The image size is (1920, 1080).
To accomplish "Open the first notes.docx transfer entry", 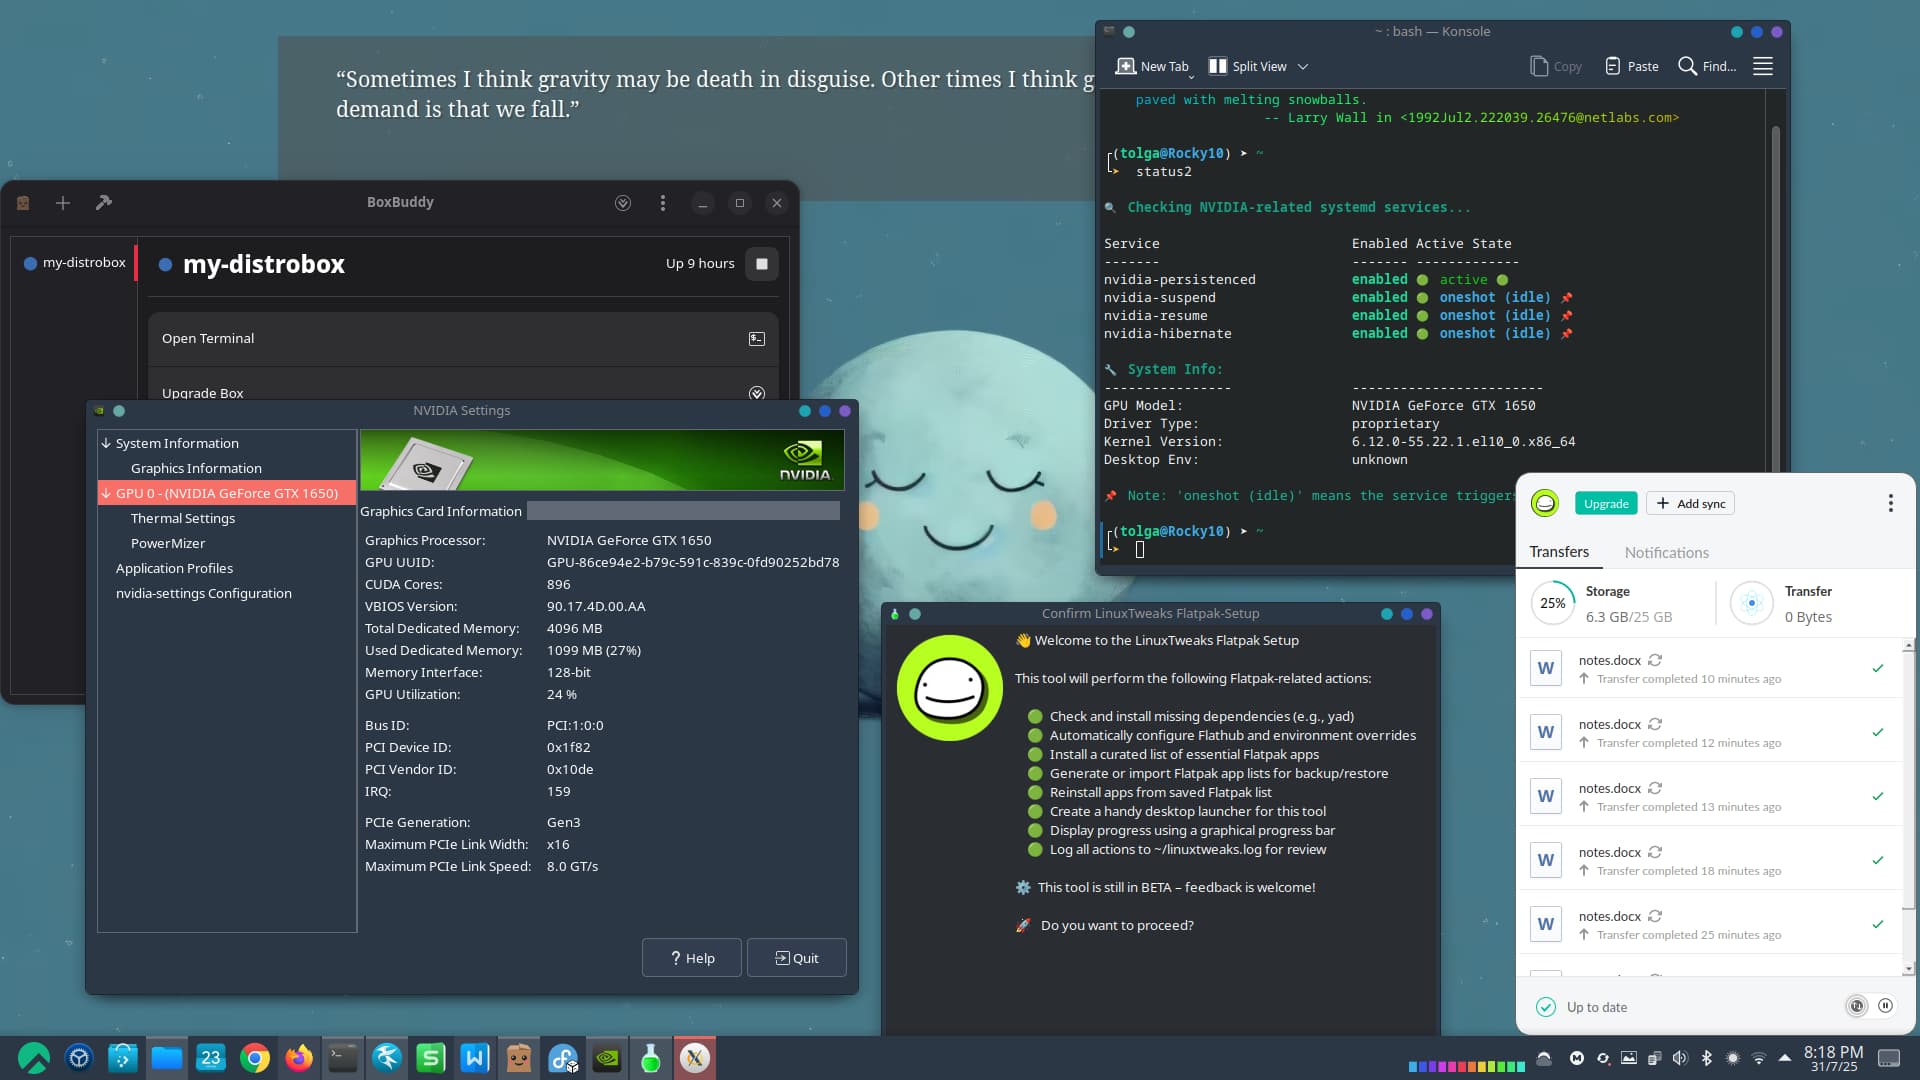I will click(1609, 660).
